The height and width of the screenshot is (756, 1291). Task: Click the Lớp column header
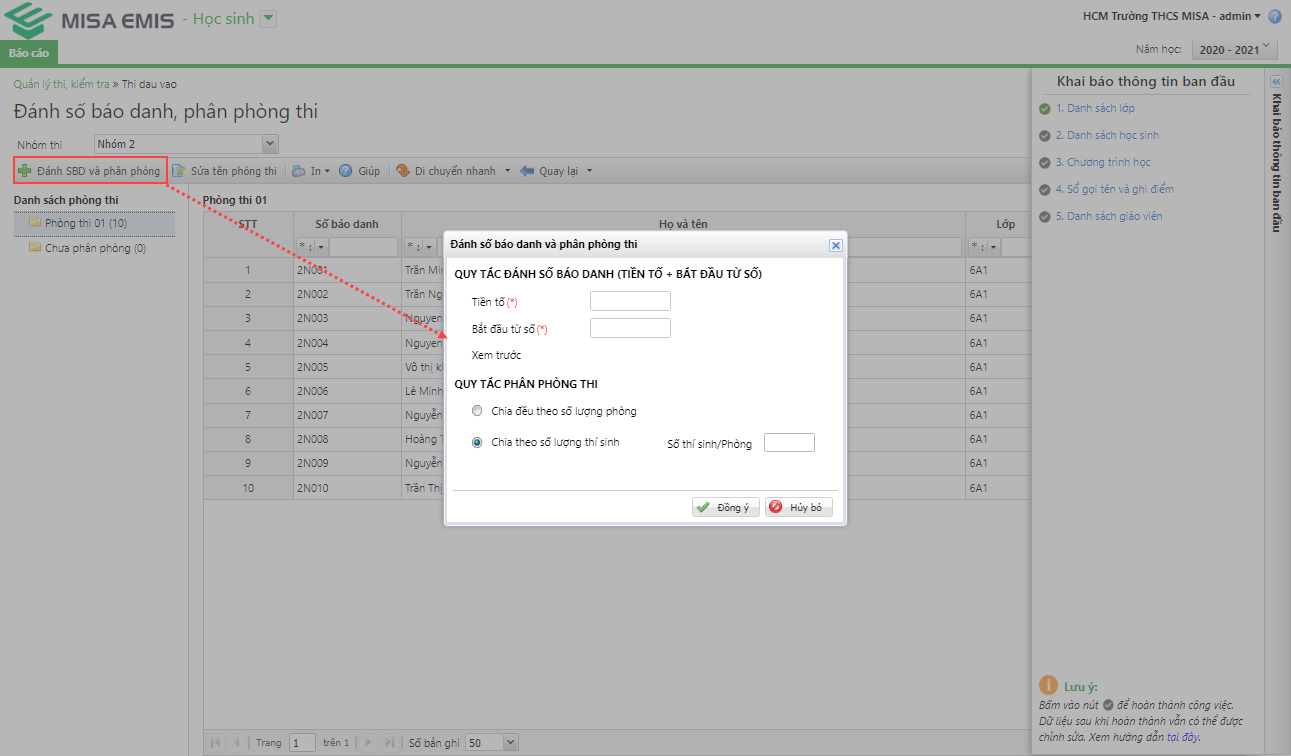click(x=1005, y=224)
